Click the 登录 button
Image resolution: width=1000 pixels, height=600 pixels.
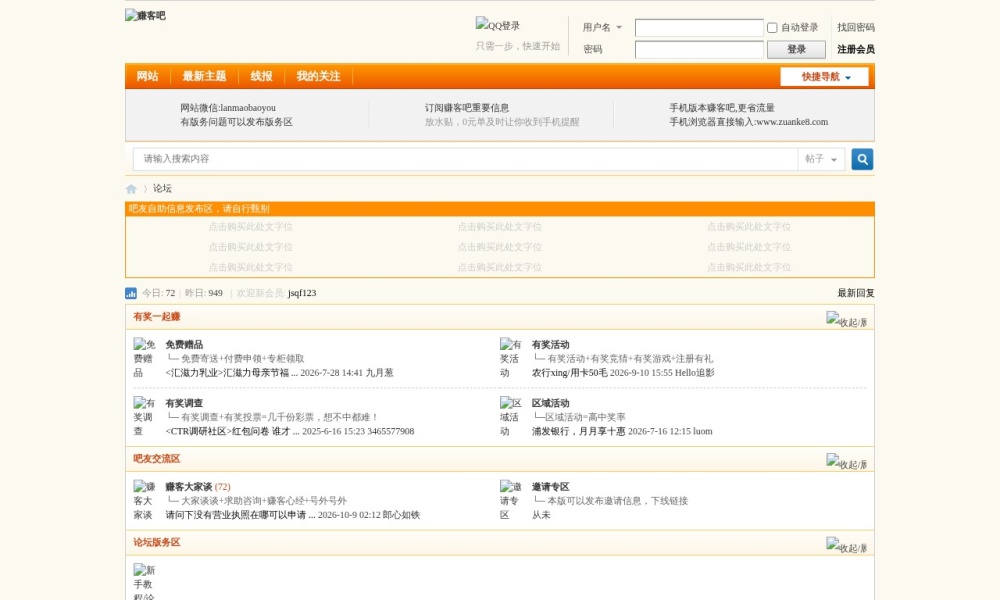[796, 49]
